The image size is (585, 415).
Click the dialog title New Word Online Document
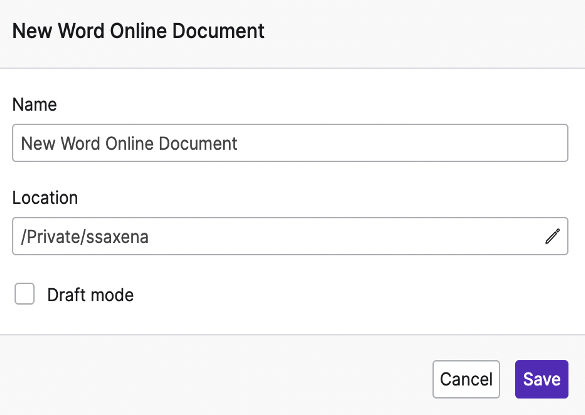click(138, 31)
